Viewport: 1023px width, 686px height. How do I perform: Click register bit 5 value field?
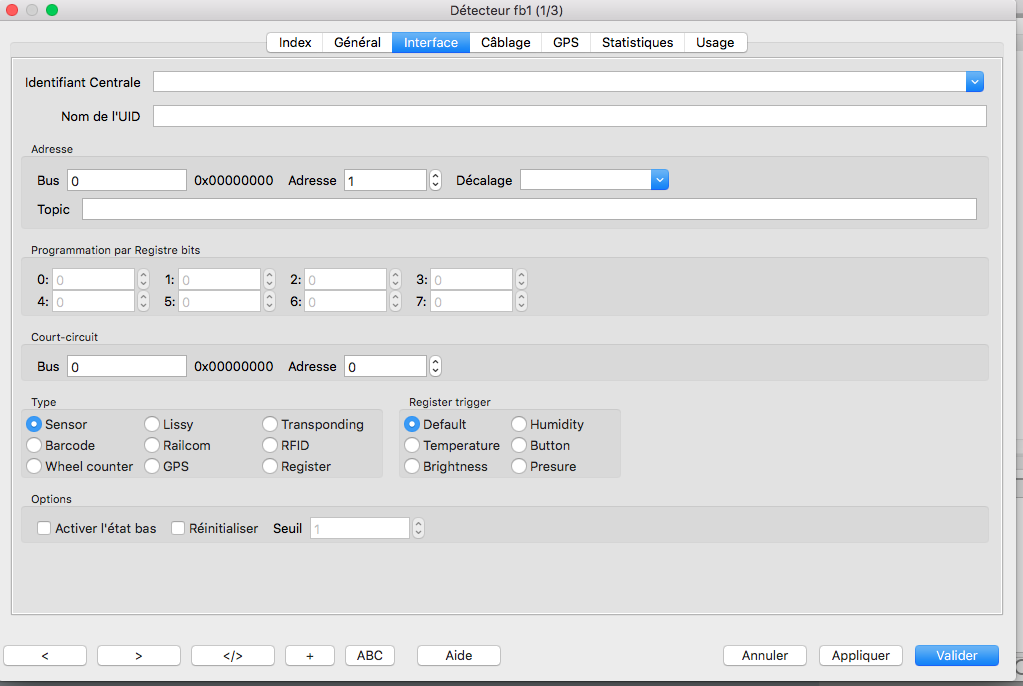(219, 302)
